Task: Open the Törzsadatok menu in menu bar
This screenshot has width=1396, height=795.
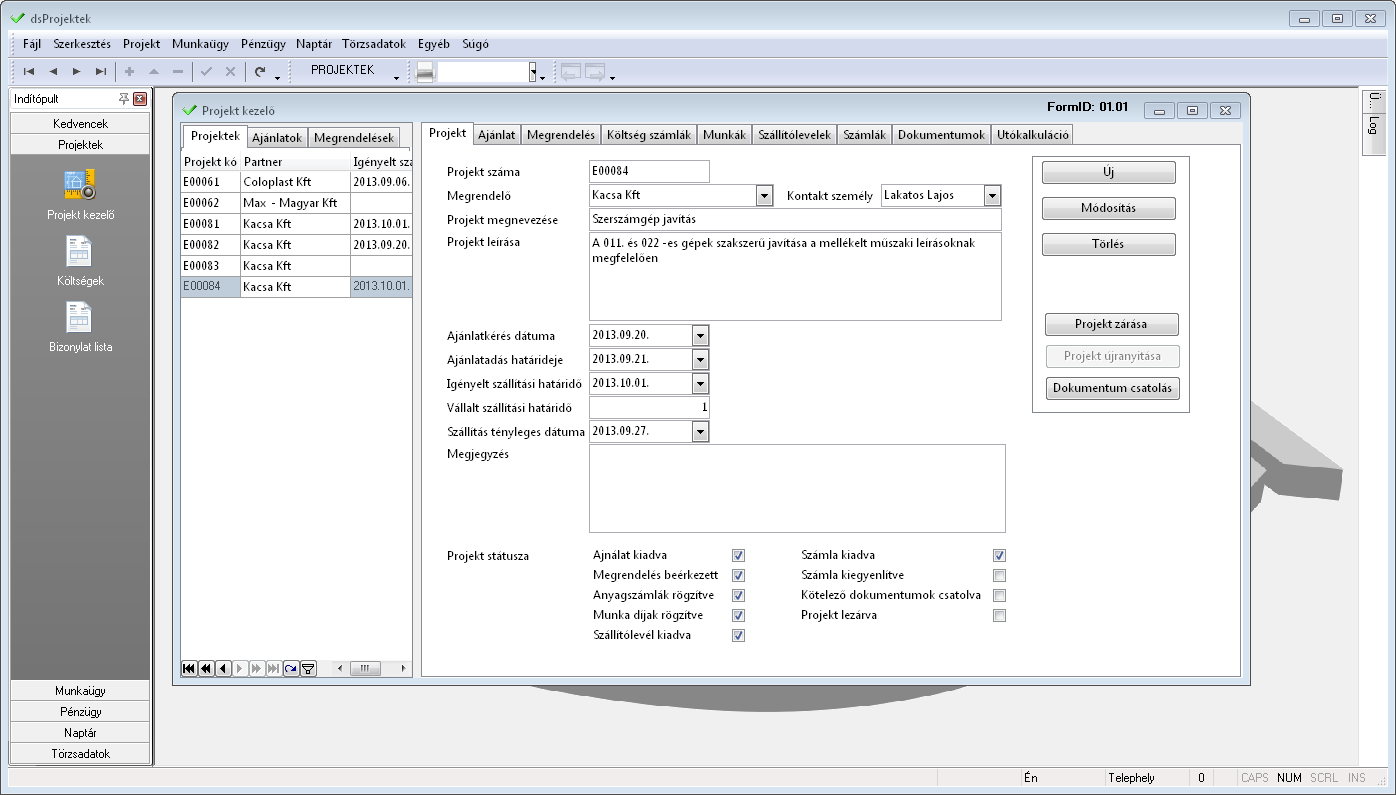Action: click(374, 44)
